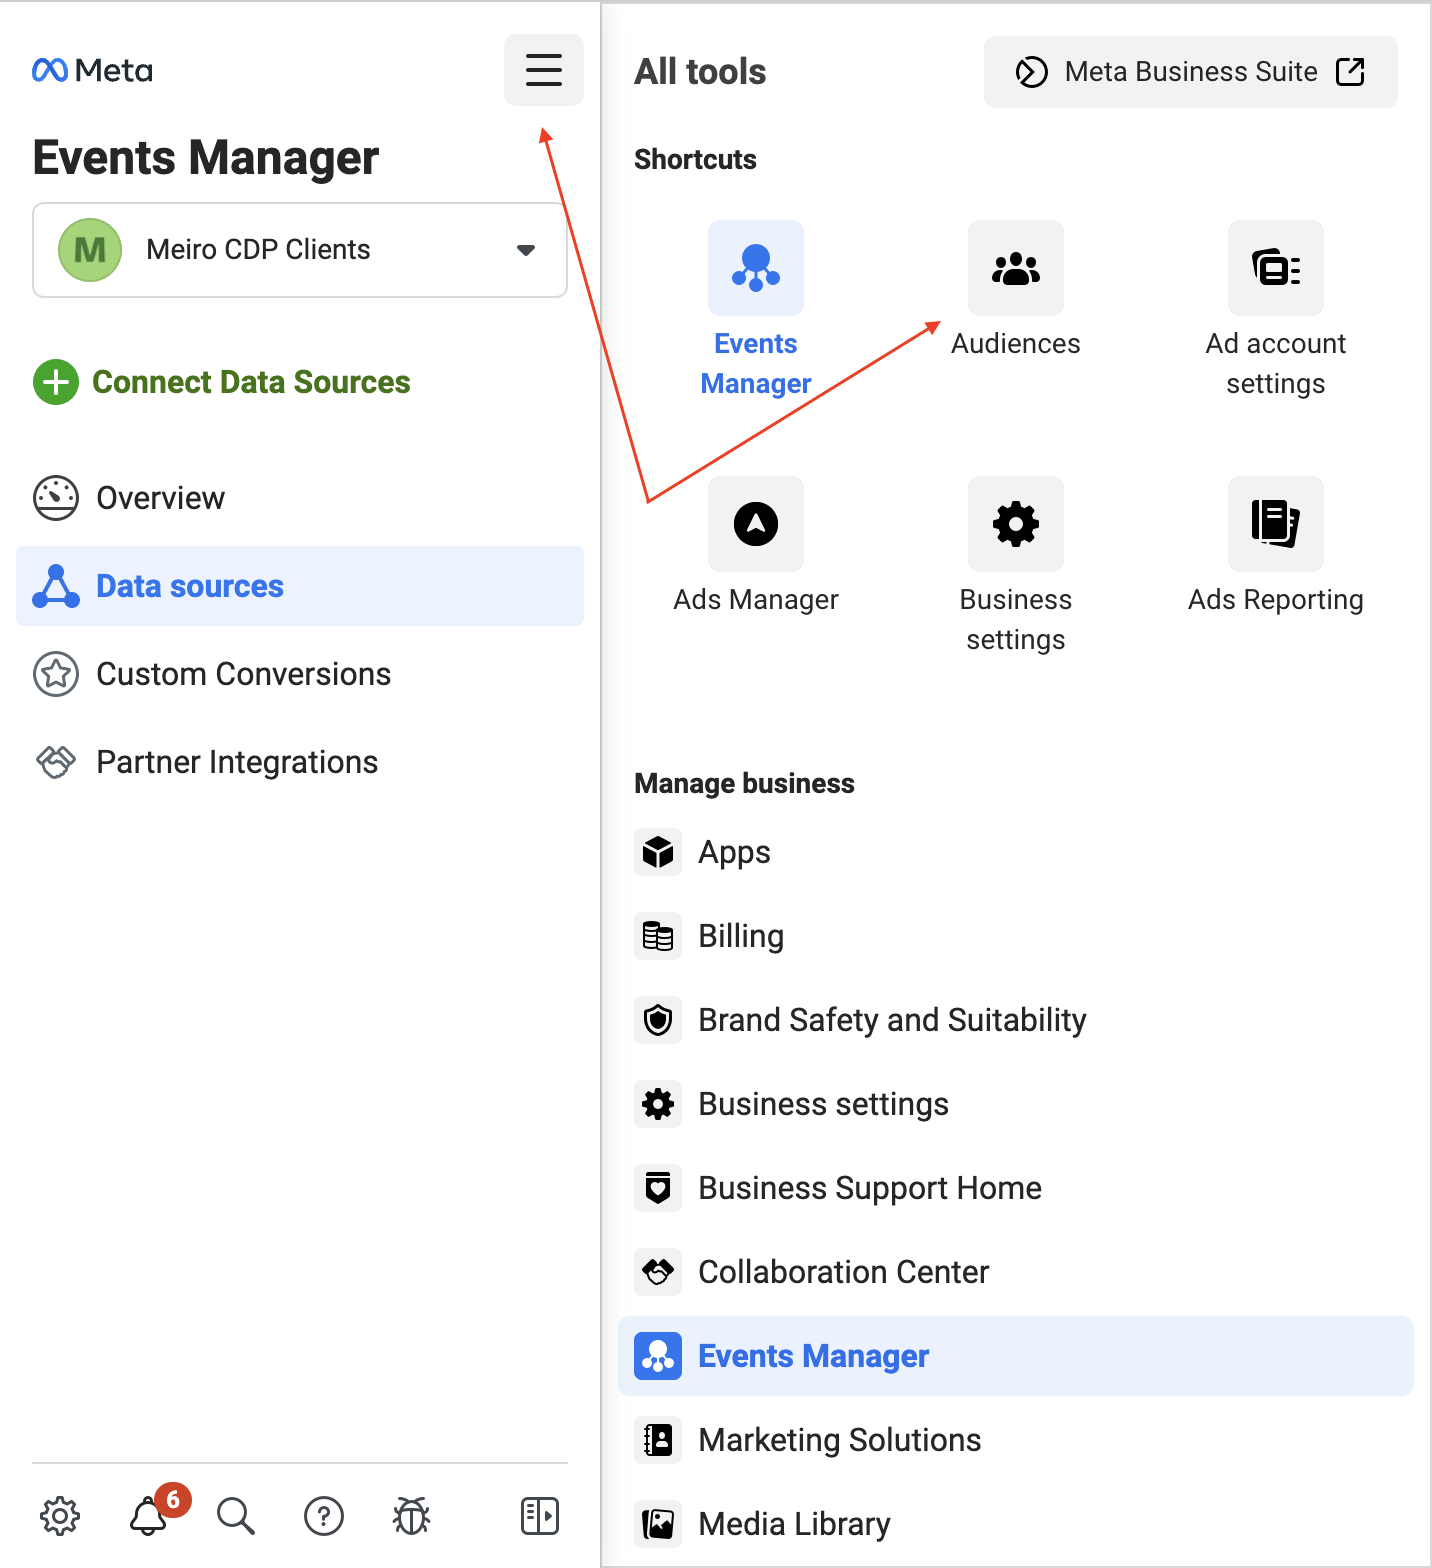The image size is (1432, 1568).
Task: Open the hamburger All tools menu
Action: pos(543,70)
